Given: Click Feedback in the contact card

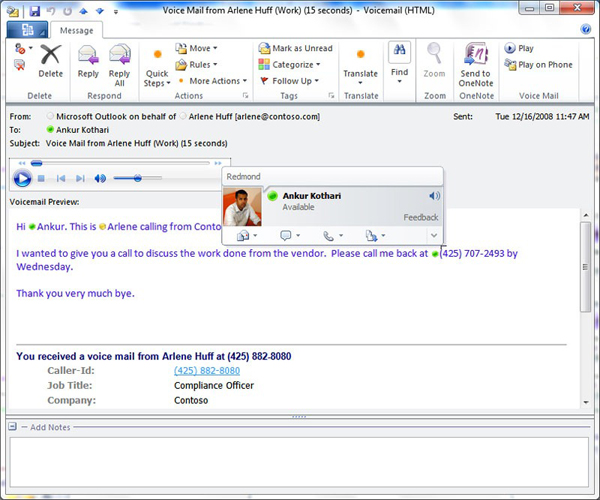Looking at the screenshot, I should (x=420, y=217).
